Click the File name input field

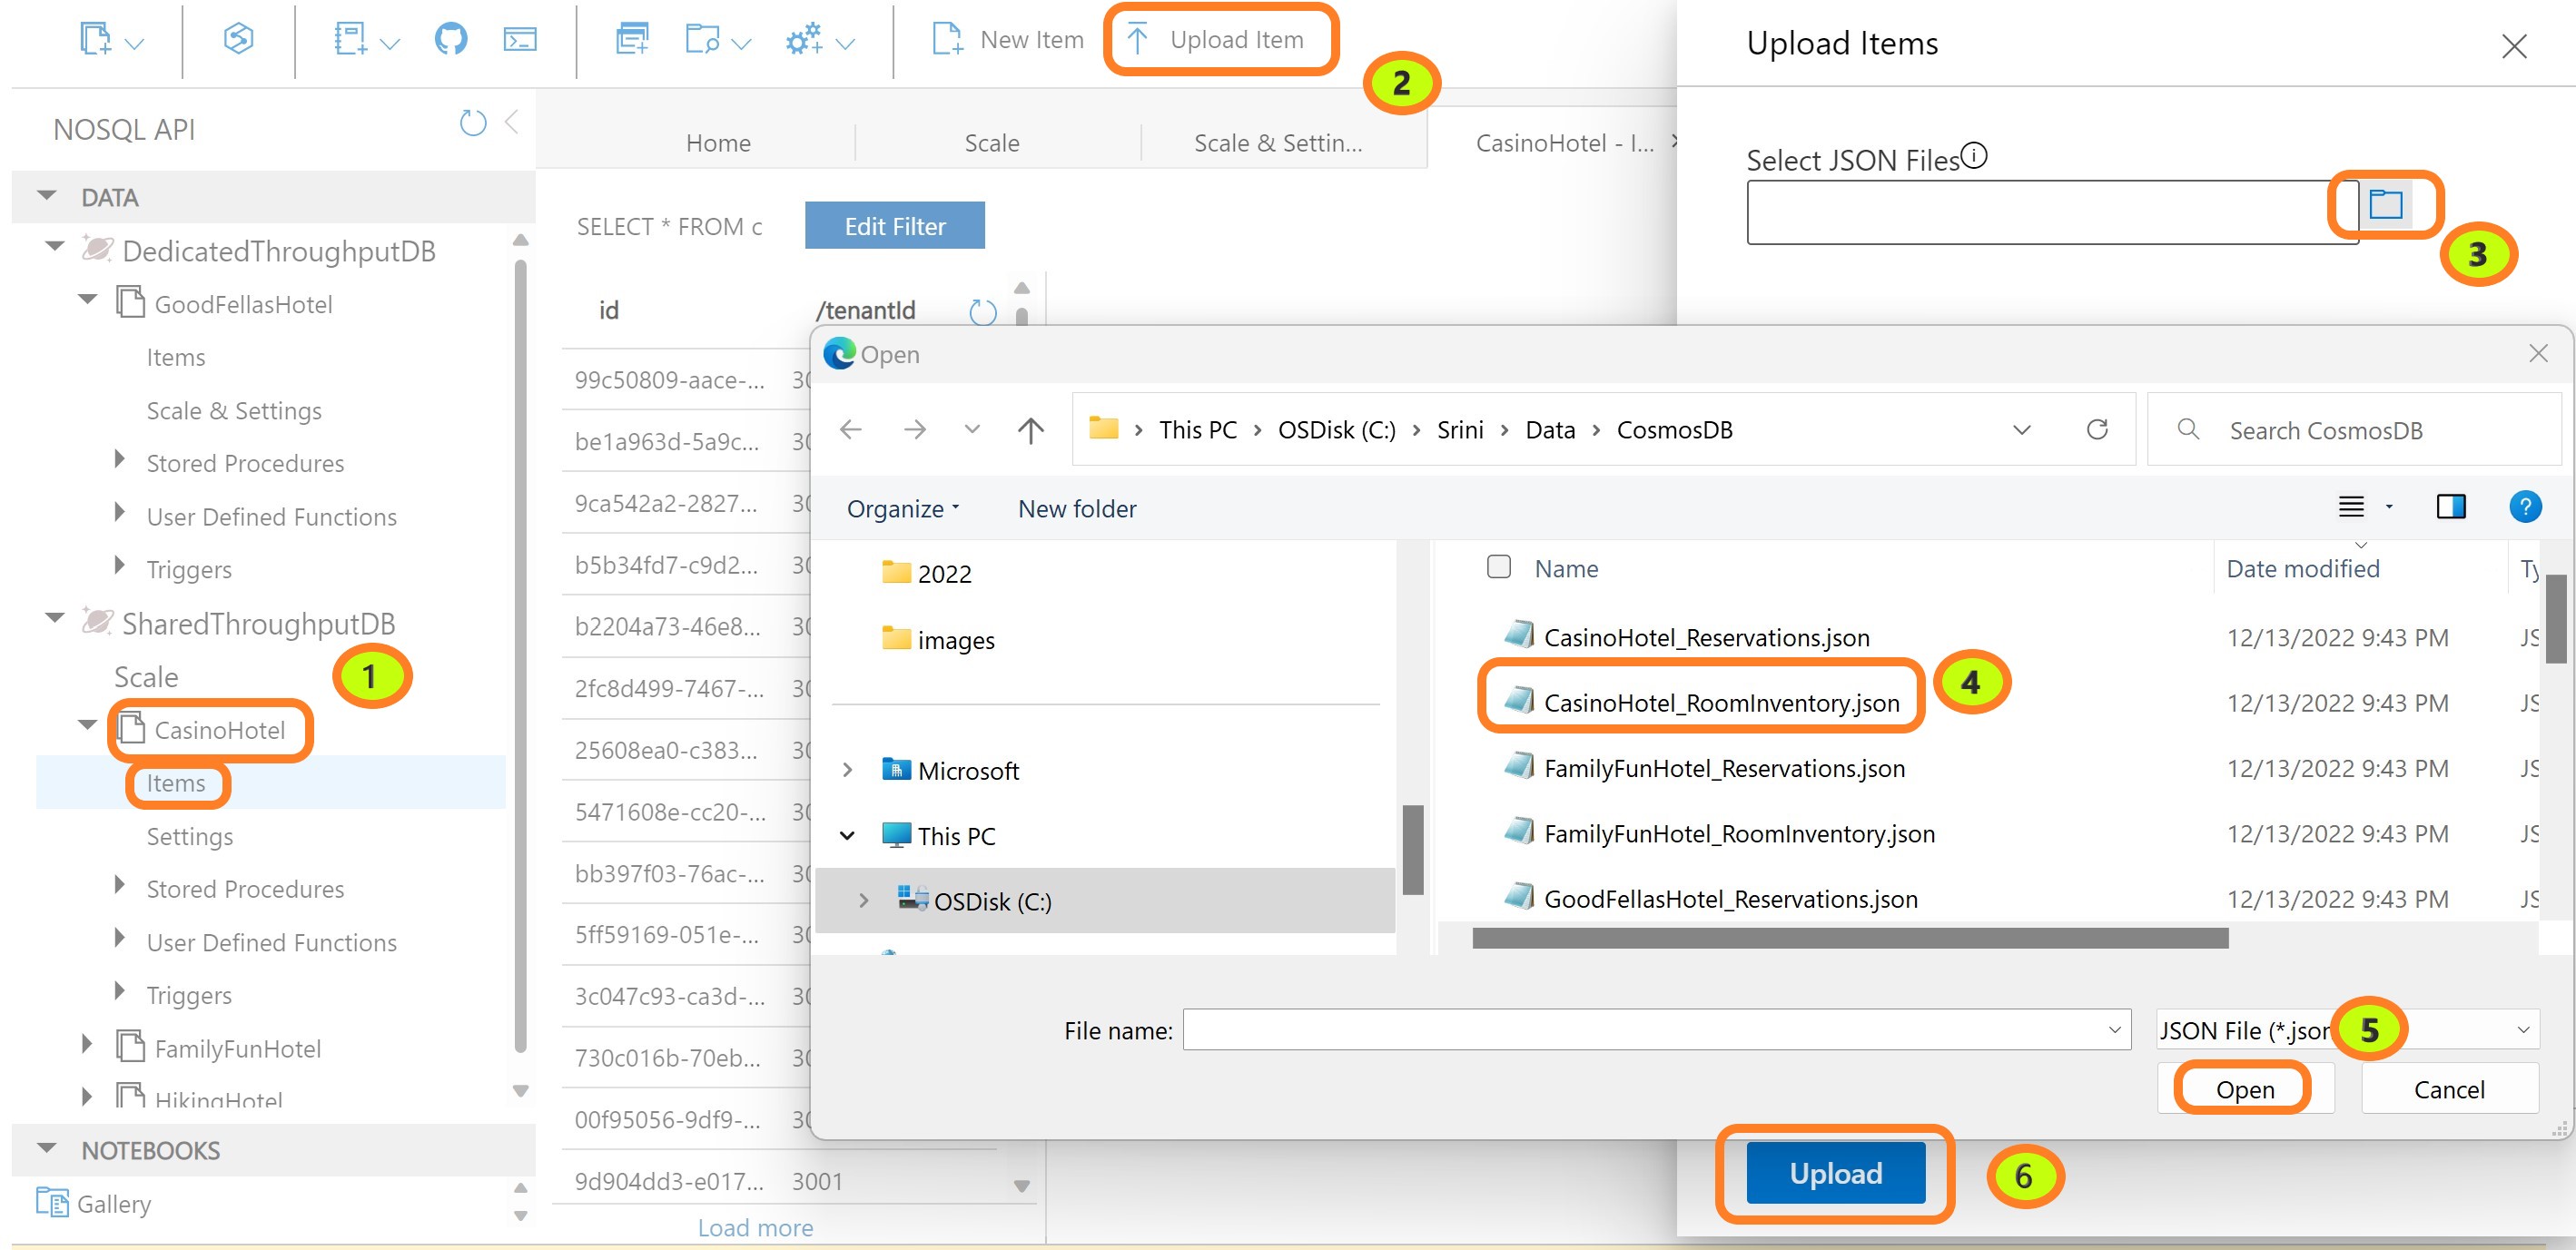pos(1640,1030)
